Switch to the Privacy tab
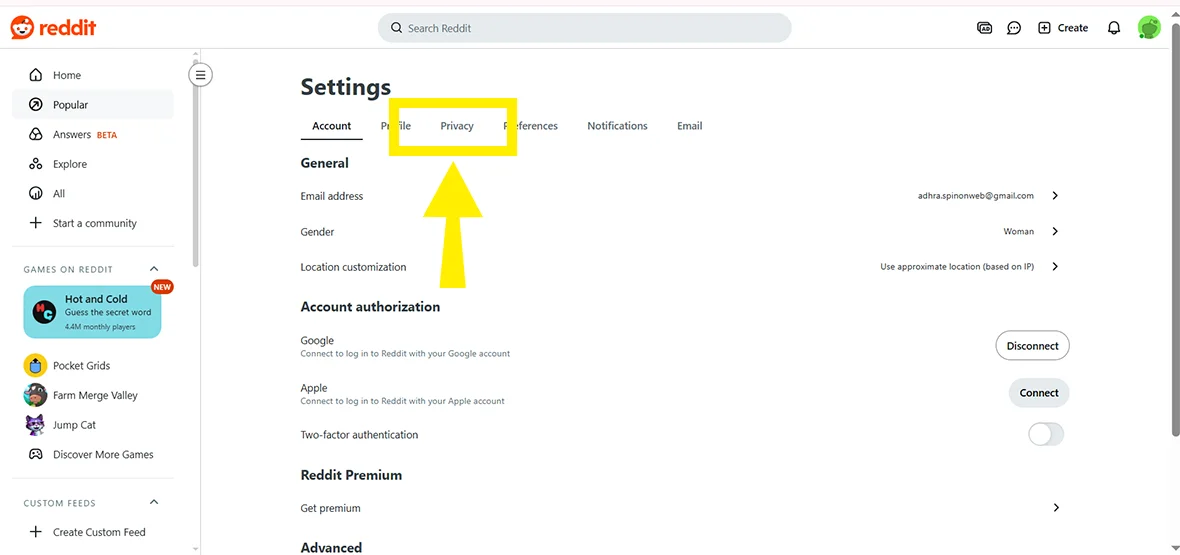The height and width of the screenshot is (555, 1180). (x=457, y=126)
